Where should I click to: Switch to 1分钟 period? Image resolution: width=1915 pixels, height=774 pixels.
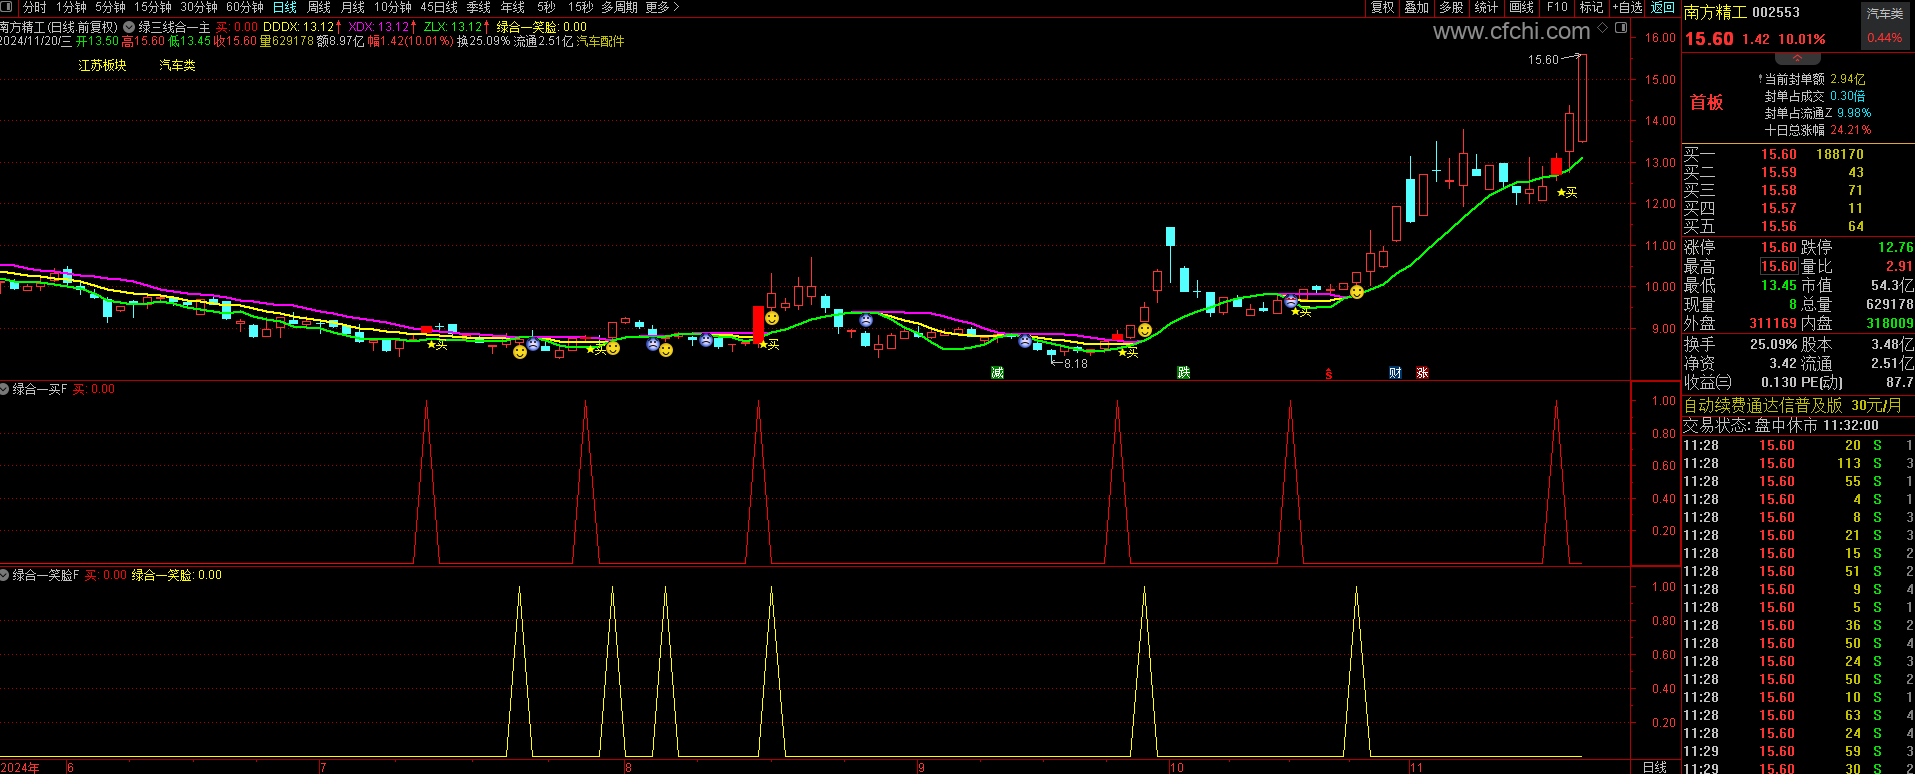tap(71, 7)
